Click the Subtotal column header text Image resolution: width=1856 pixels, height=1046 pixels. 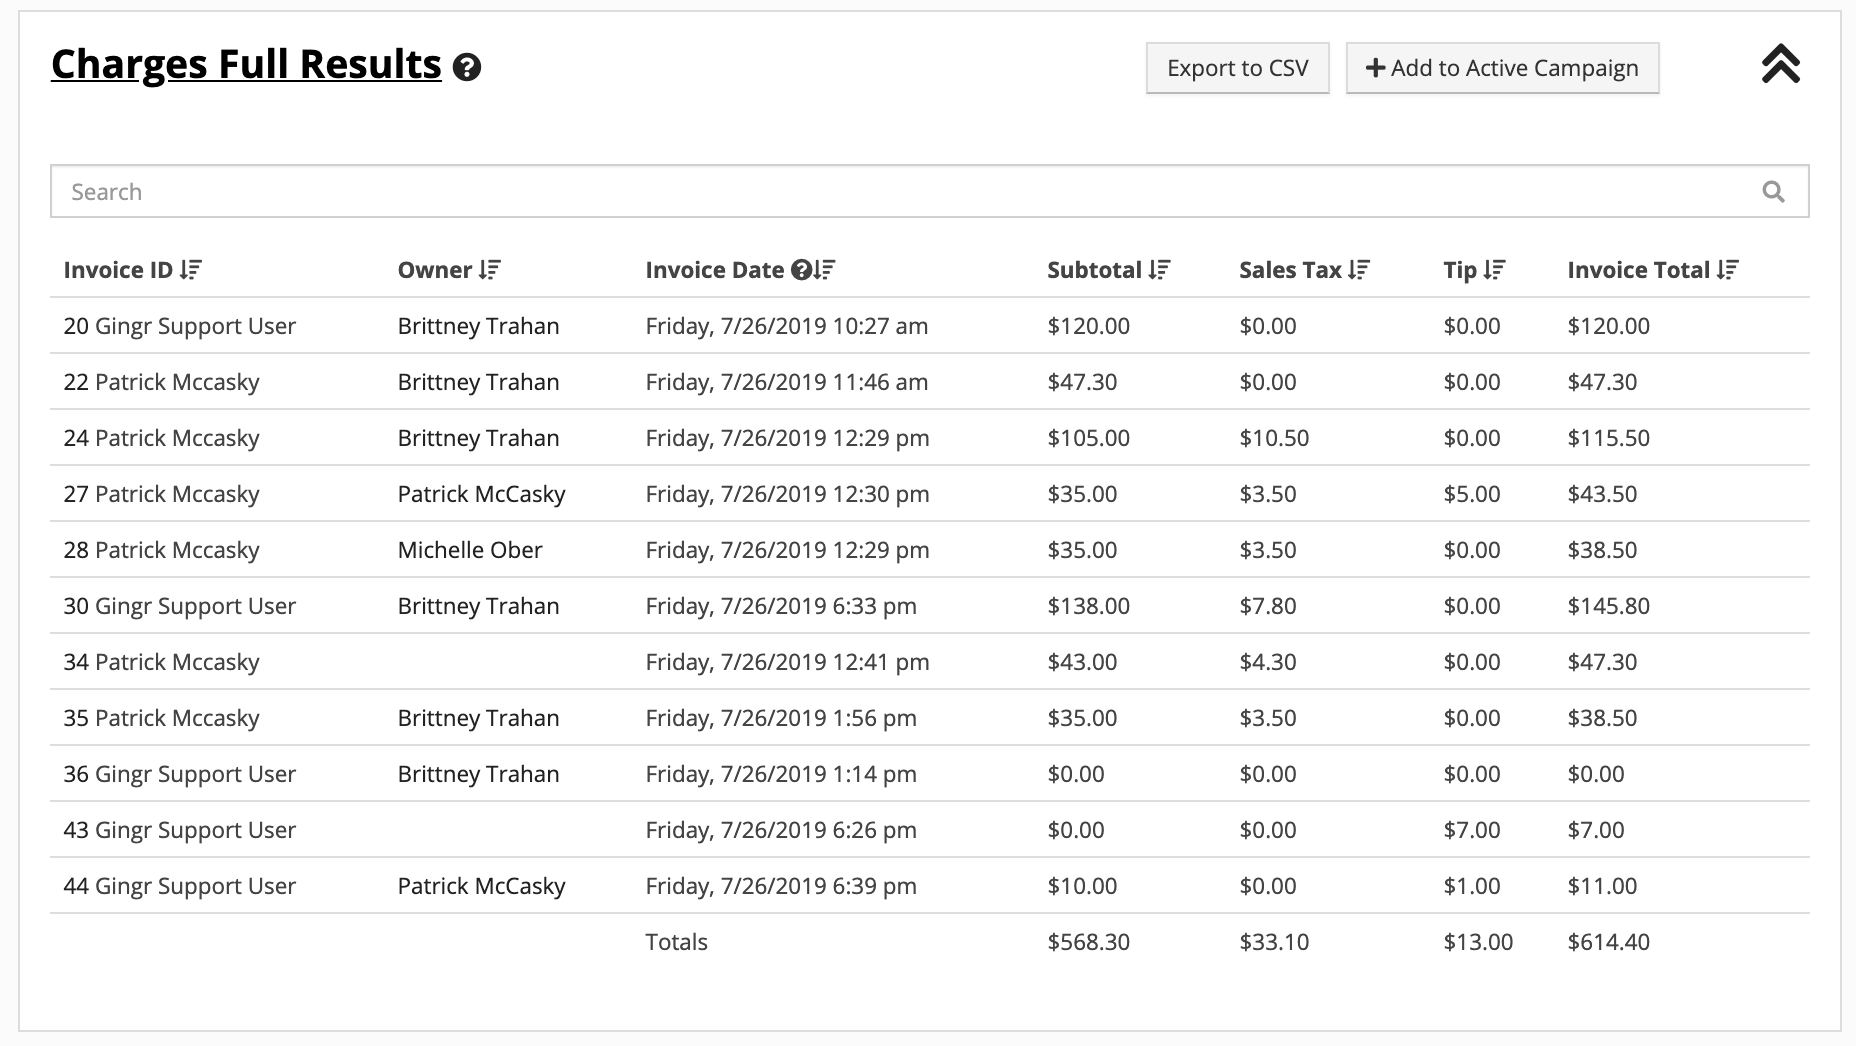pos(1094,270)
